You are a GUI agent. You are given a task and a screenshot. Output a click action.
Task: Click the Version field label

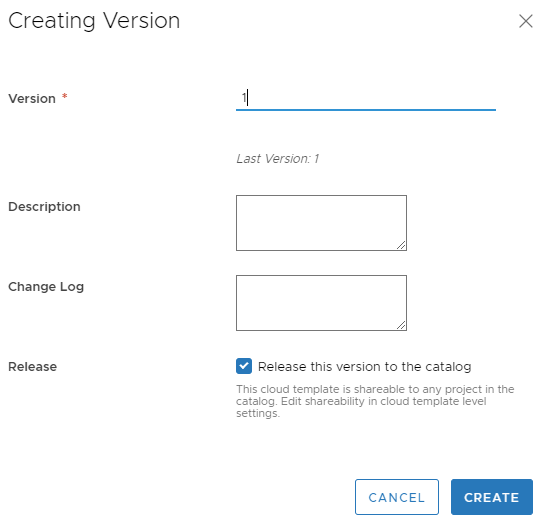click(32, 99)
